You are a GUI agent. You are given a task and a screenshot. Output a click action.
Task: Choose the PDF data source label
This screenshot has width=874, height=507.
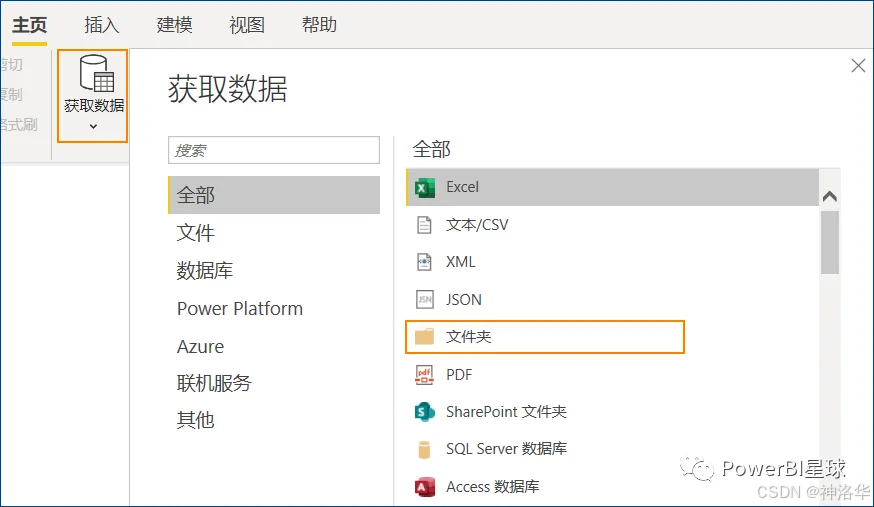pos(459,375)
